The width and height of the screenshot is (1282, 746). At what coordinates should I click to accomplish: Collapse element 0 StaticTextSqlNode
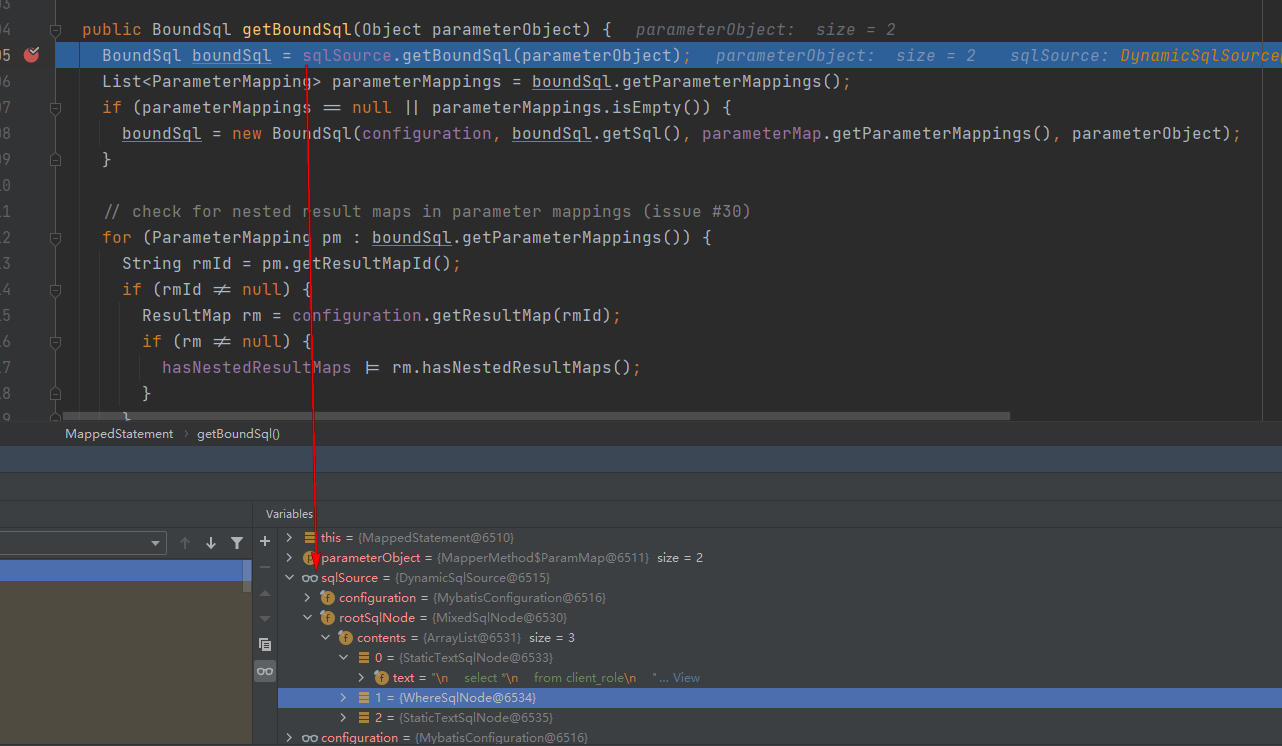click(x=344, y=658)
